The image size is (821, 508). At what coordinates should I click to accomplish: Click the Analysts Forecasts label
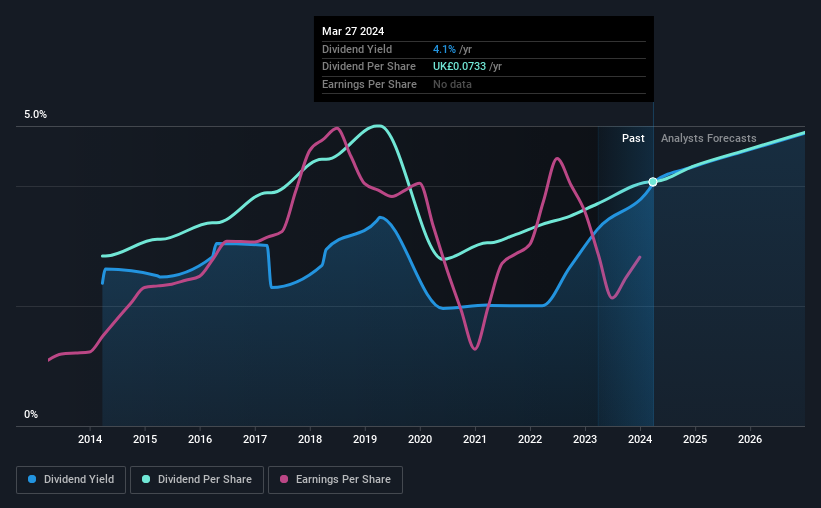[708, 138]
